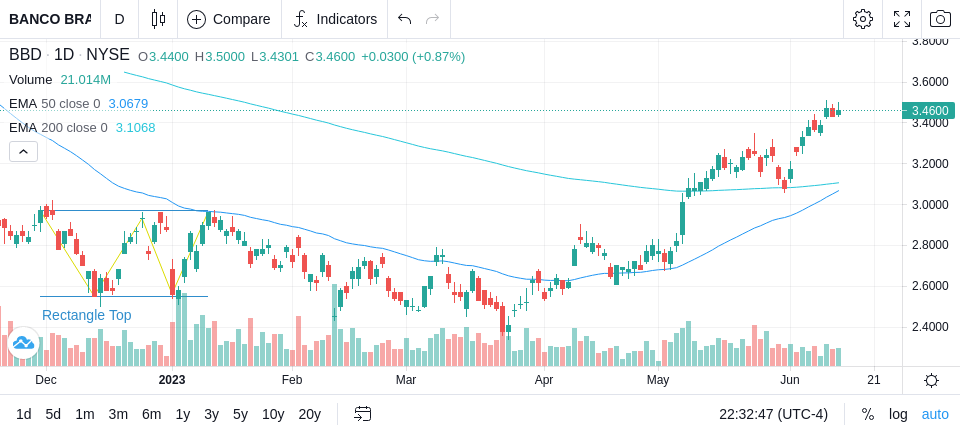Set range to 1y
Screen dimensions: 960x433
pyautogui.click(x=182, y=415)
